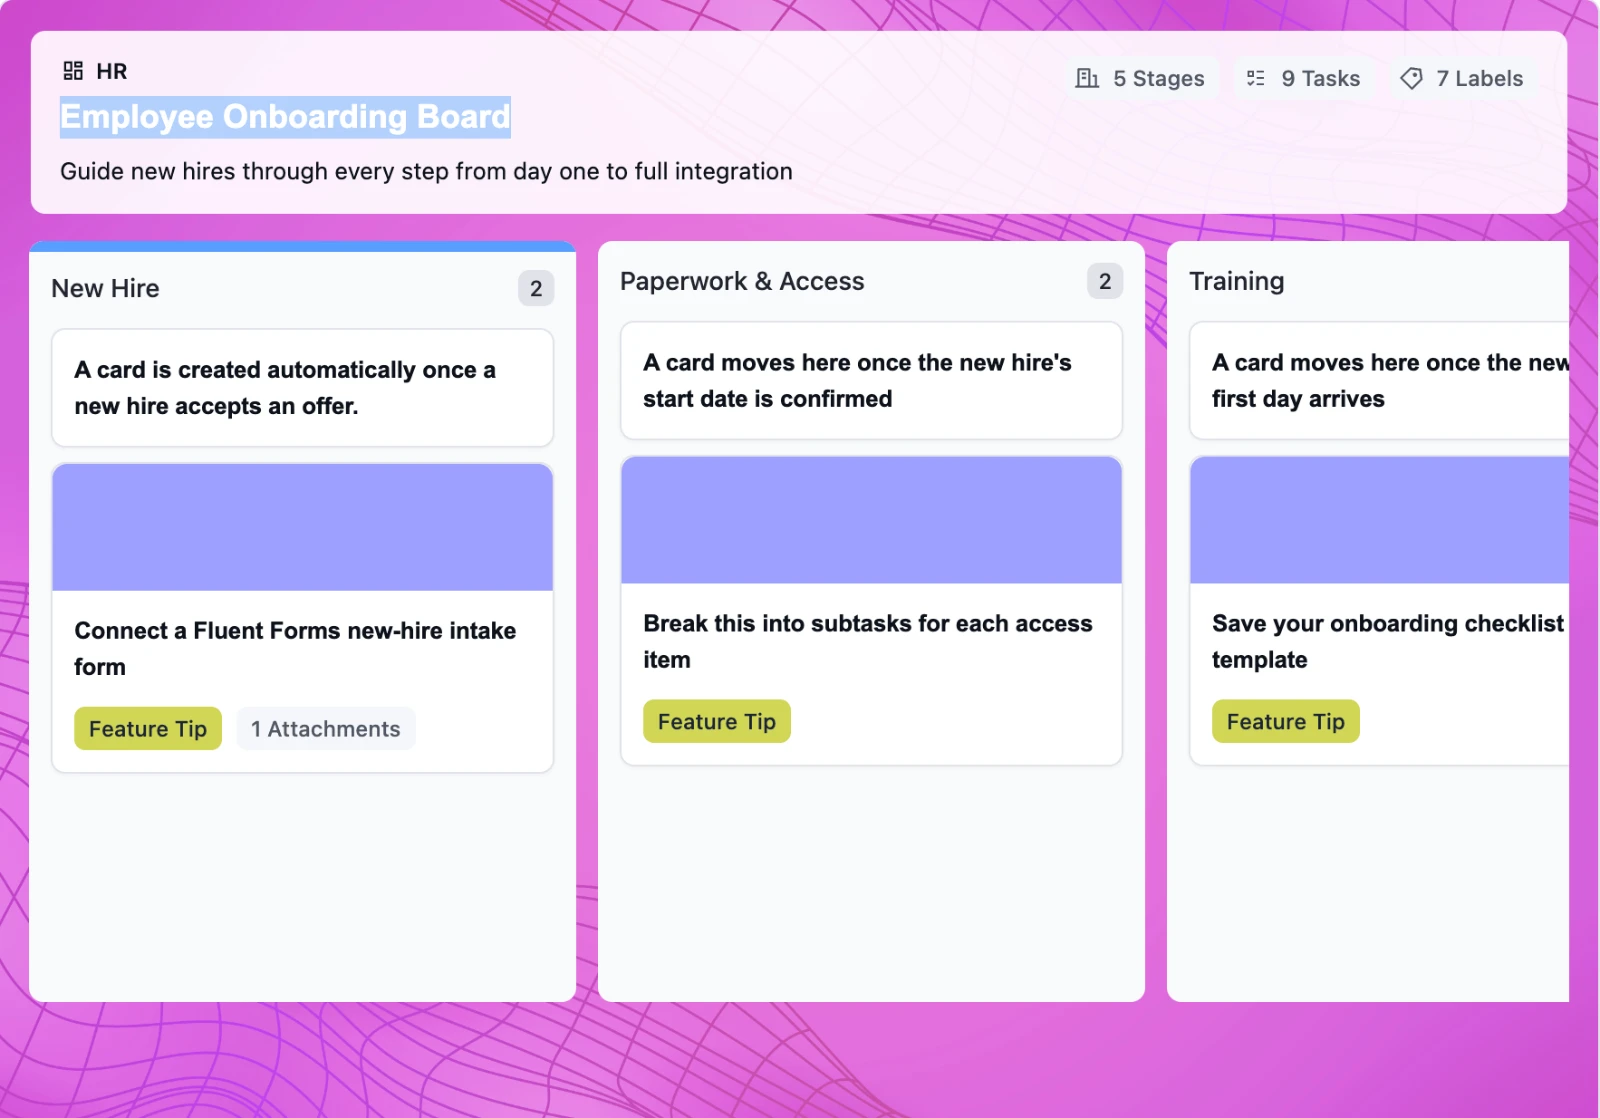This screenshot has width=1600, height=1118.
Task: Open the 1 Attachments badge
Action: (326, 729)
